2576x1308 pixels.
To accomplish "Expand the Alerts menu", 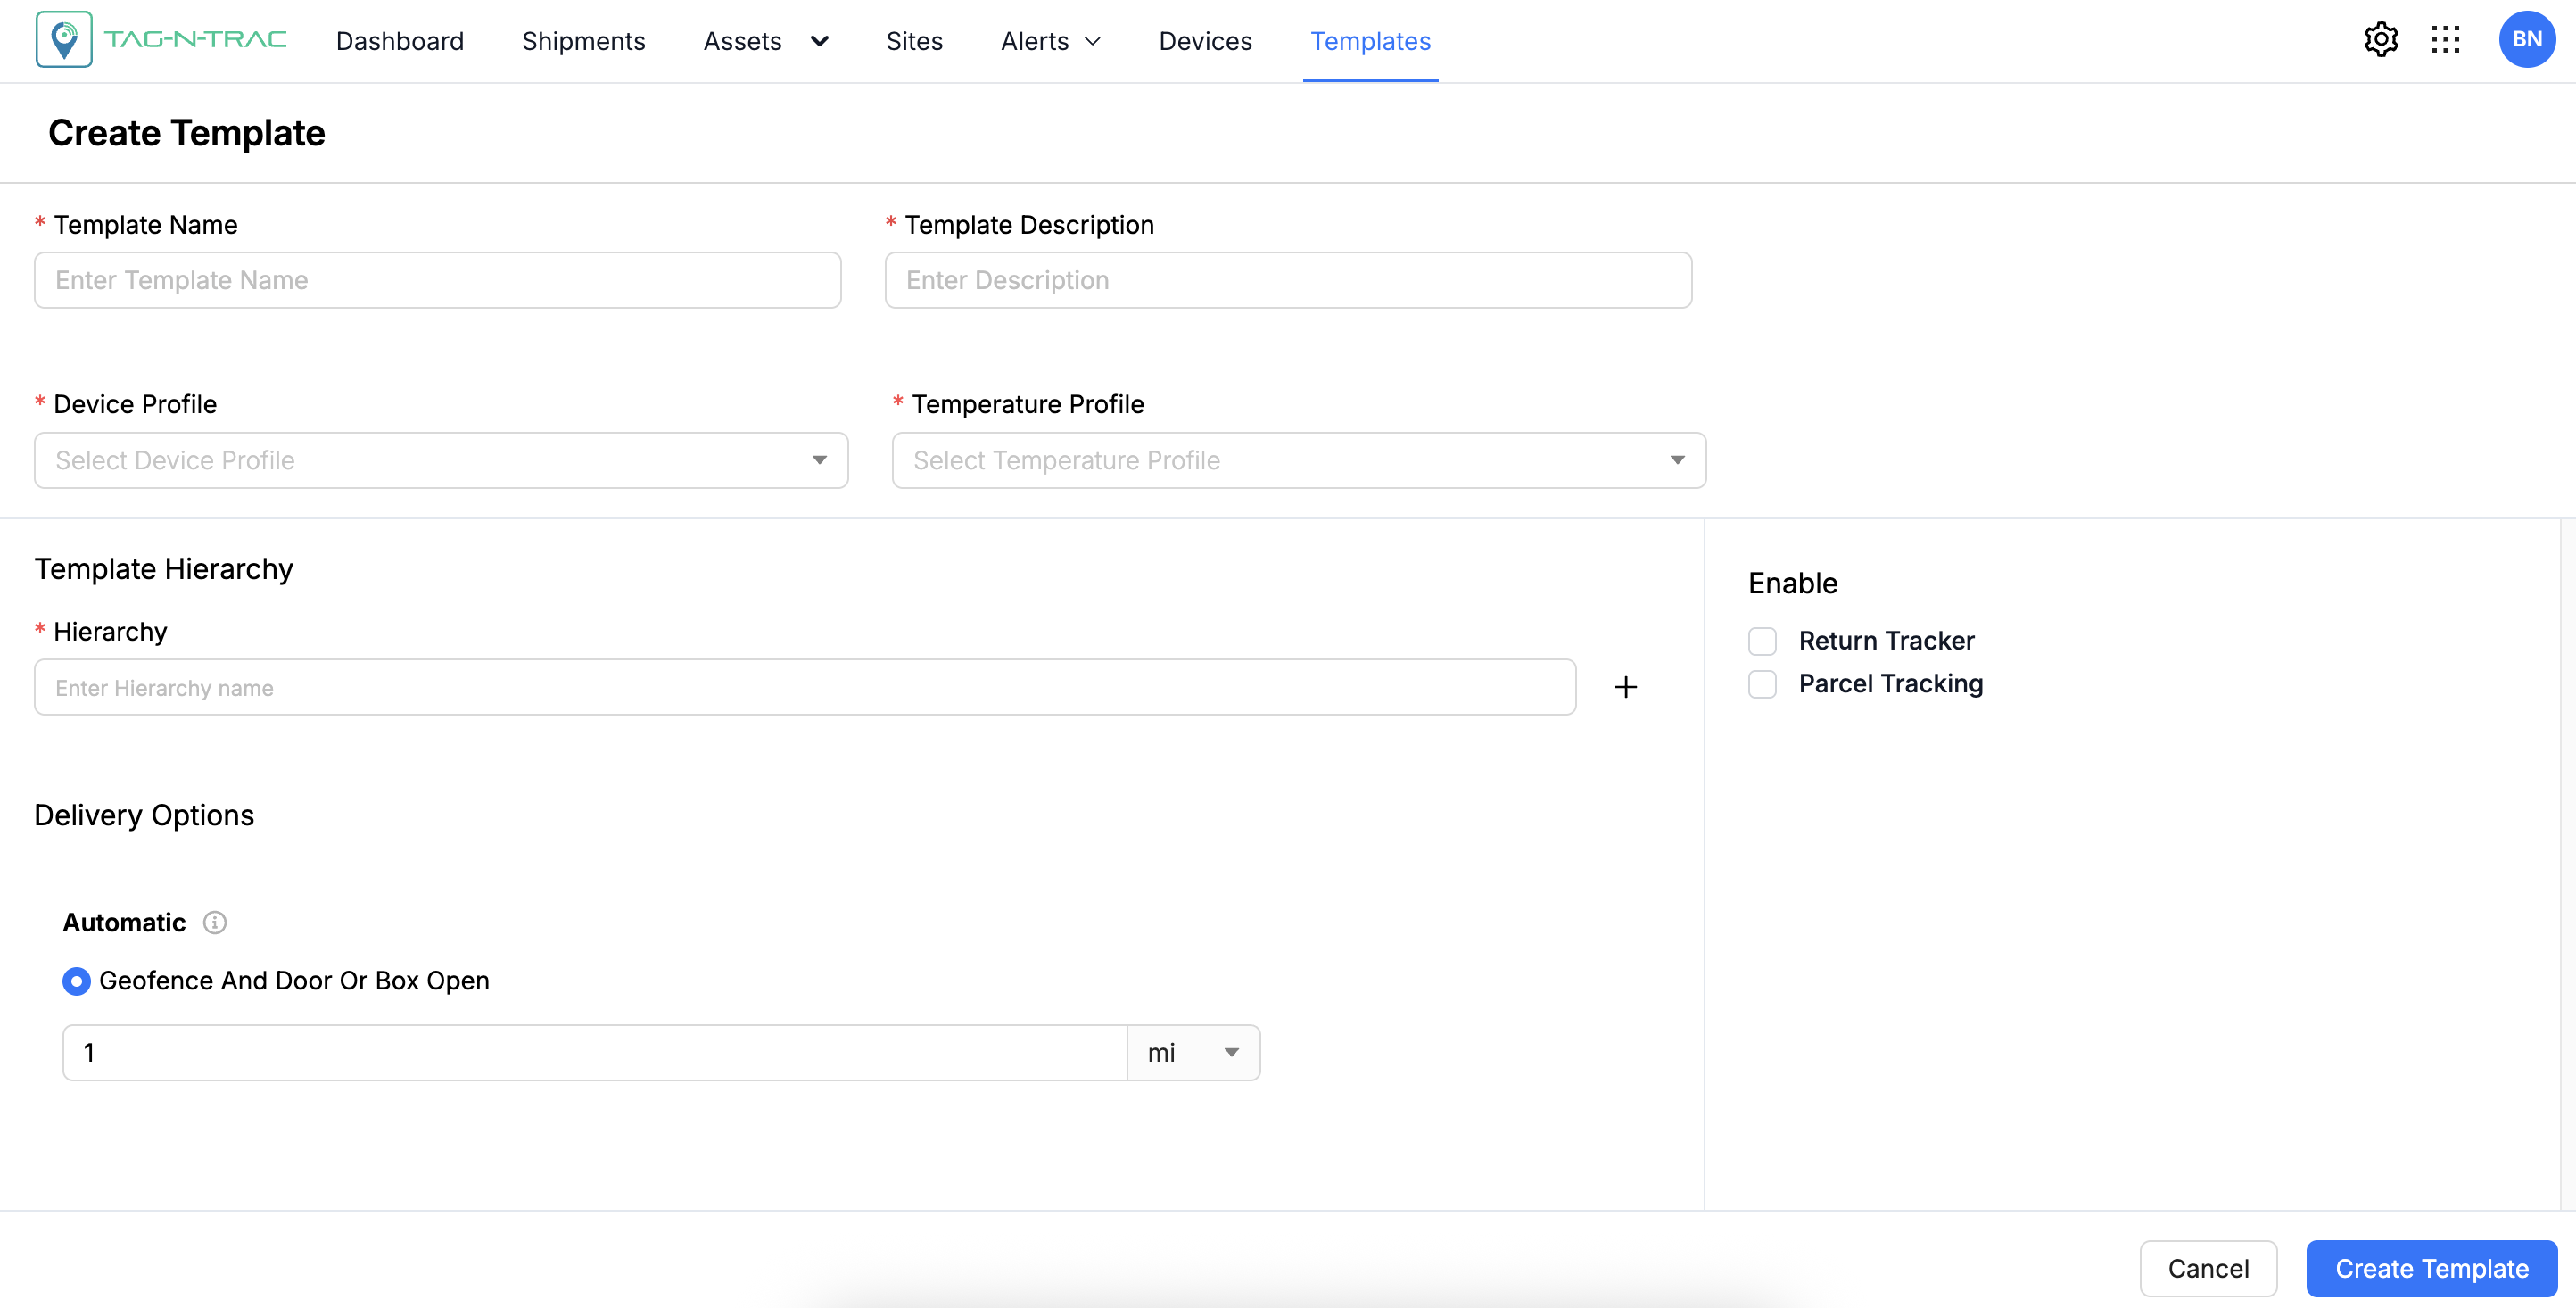I will (1050, 41).
